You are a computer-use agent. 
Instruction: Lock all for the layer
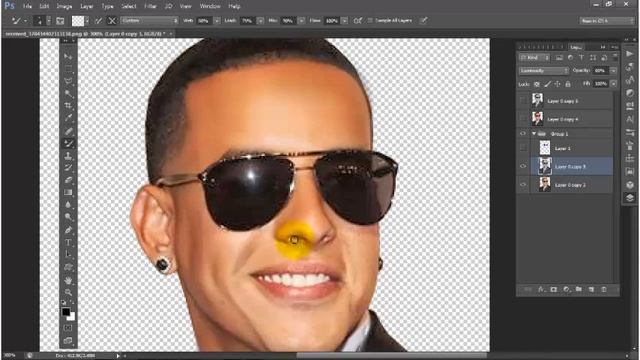click(568, 84)
